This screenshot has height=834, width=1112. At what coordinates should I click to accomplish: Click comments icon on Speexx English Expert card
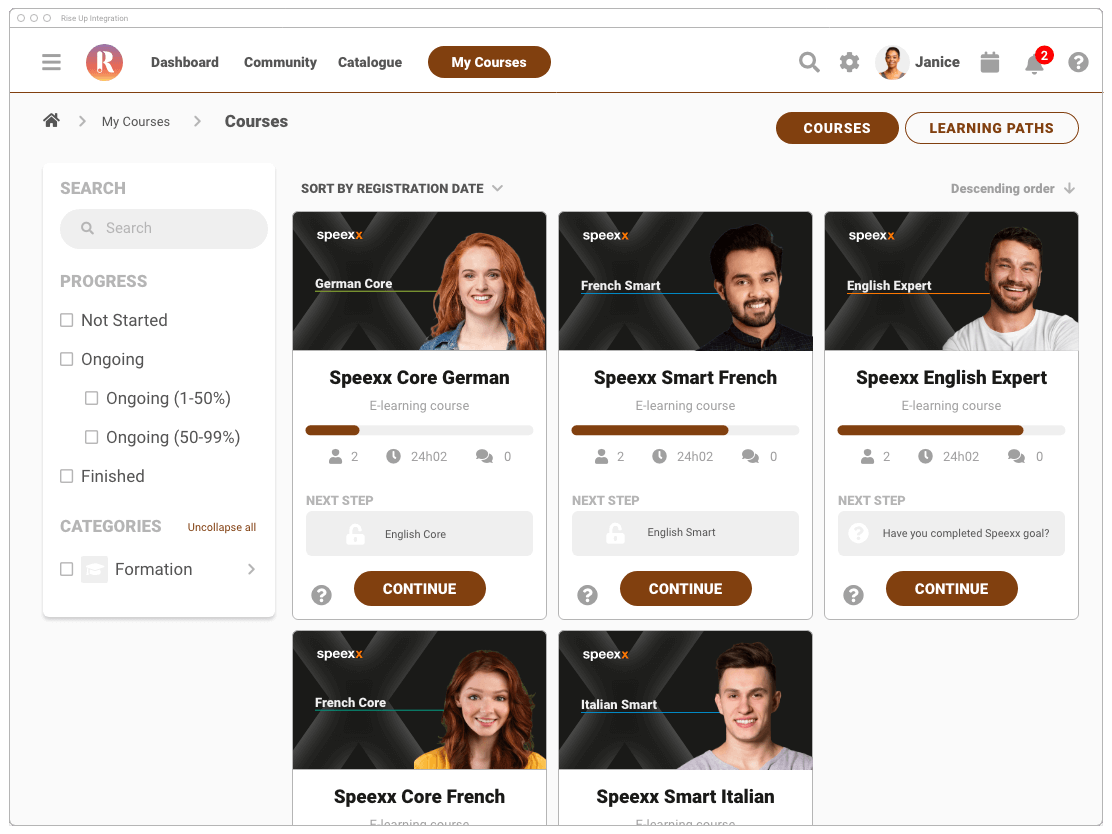point(1016,457)
